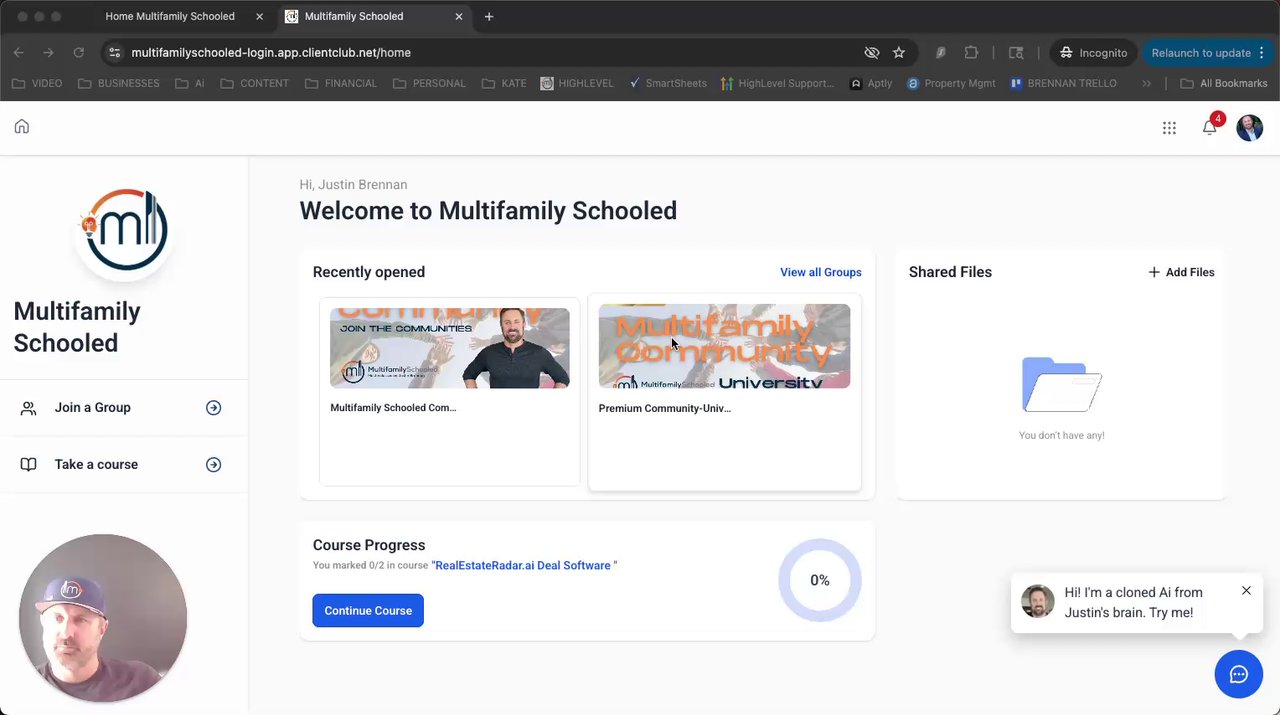
Task: Click the browser forward arrow
Action: 48,52
